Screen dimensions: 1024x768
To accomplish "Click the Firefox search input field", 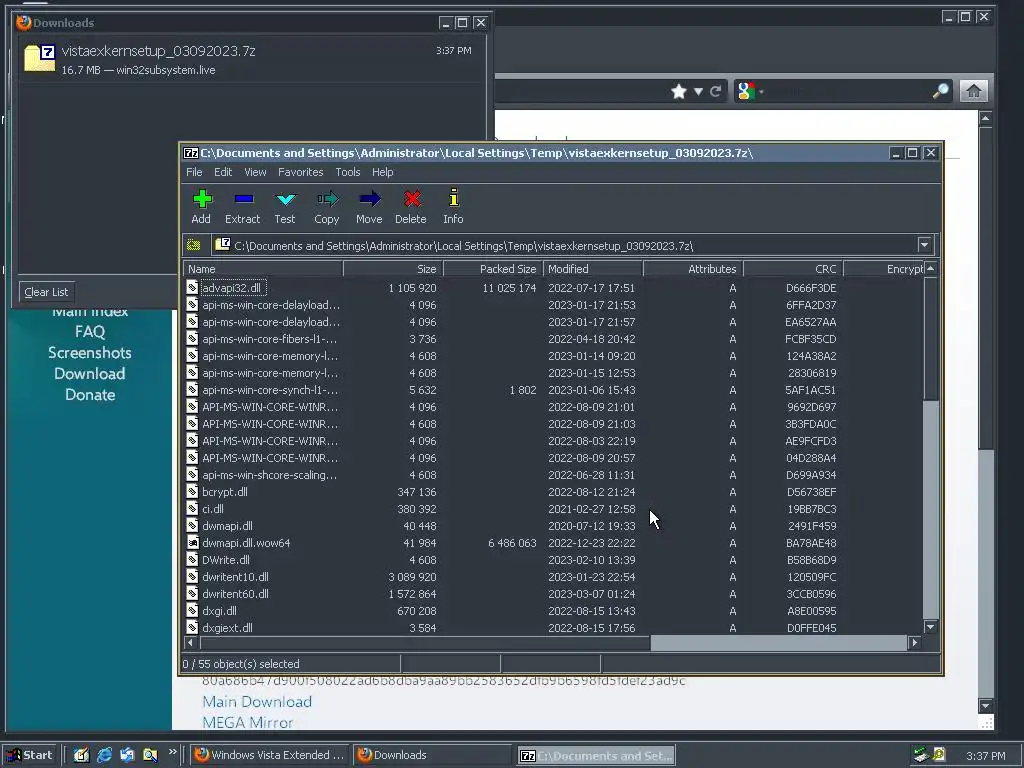I will [847, 91].
